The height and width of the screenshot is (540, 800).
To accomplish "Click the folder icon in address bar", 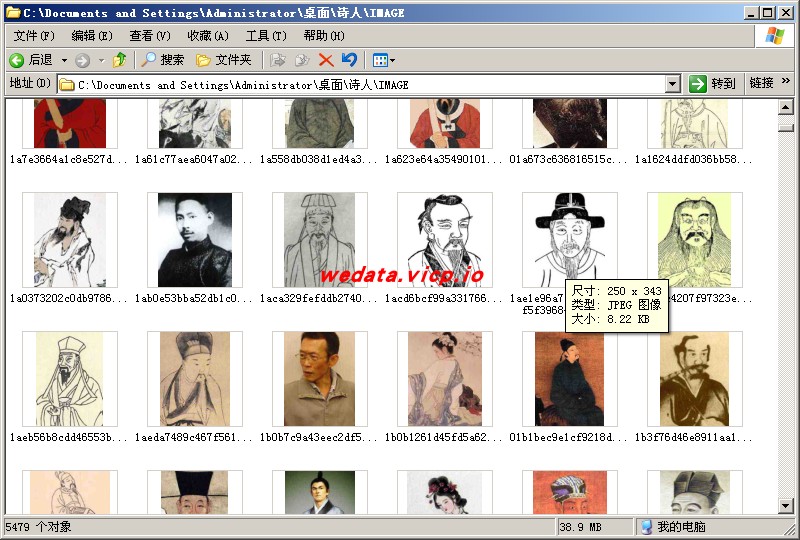I will [67, 85].
